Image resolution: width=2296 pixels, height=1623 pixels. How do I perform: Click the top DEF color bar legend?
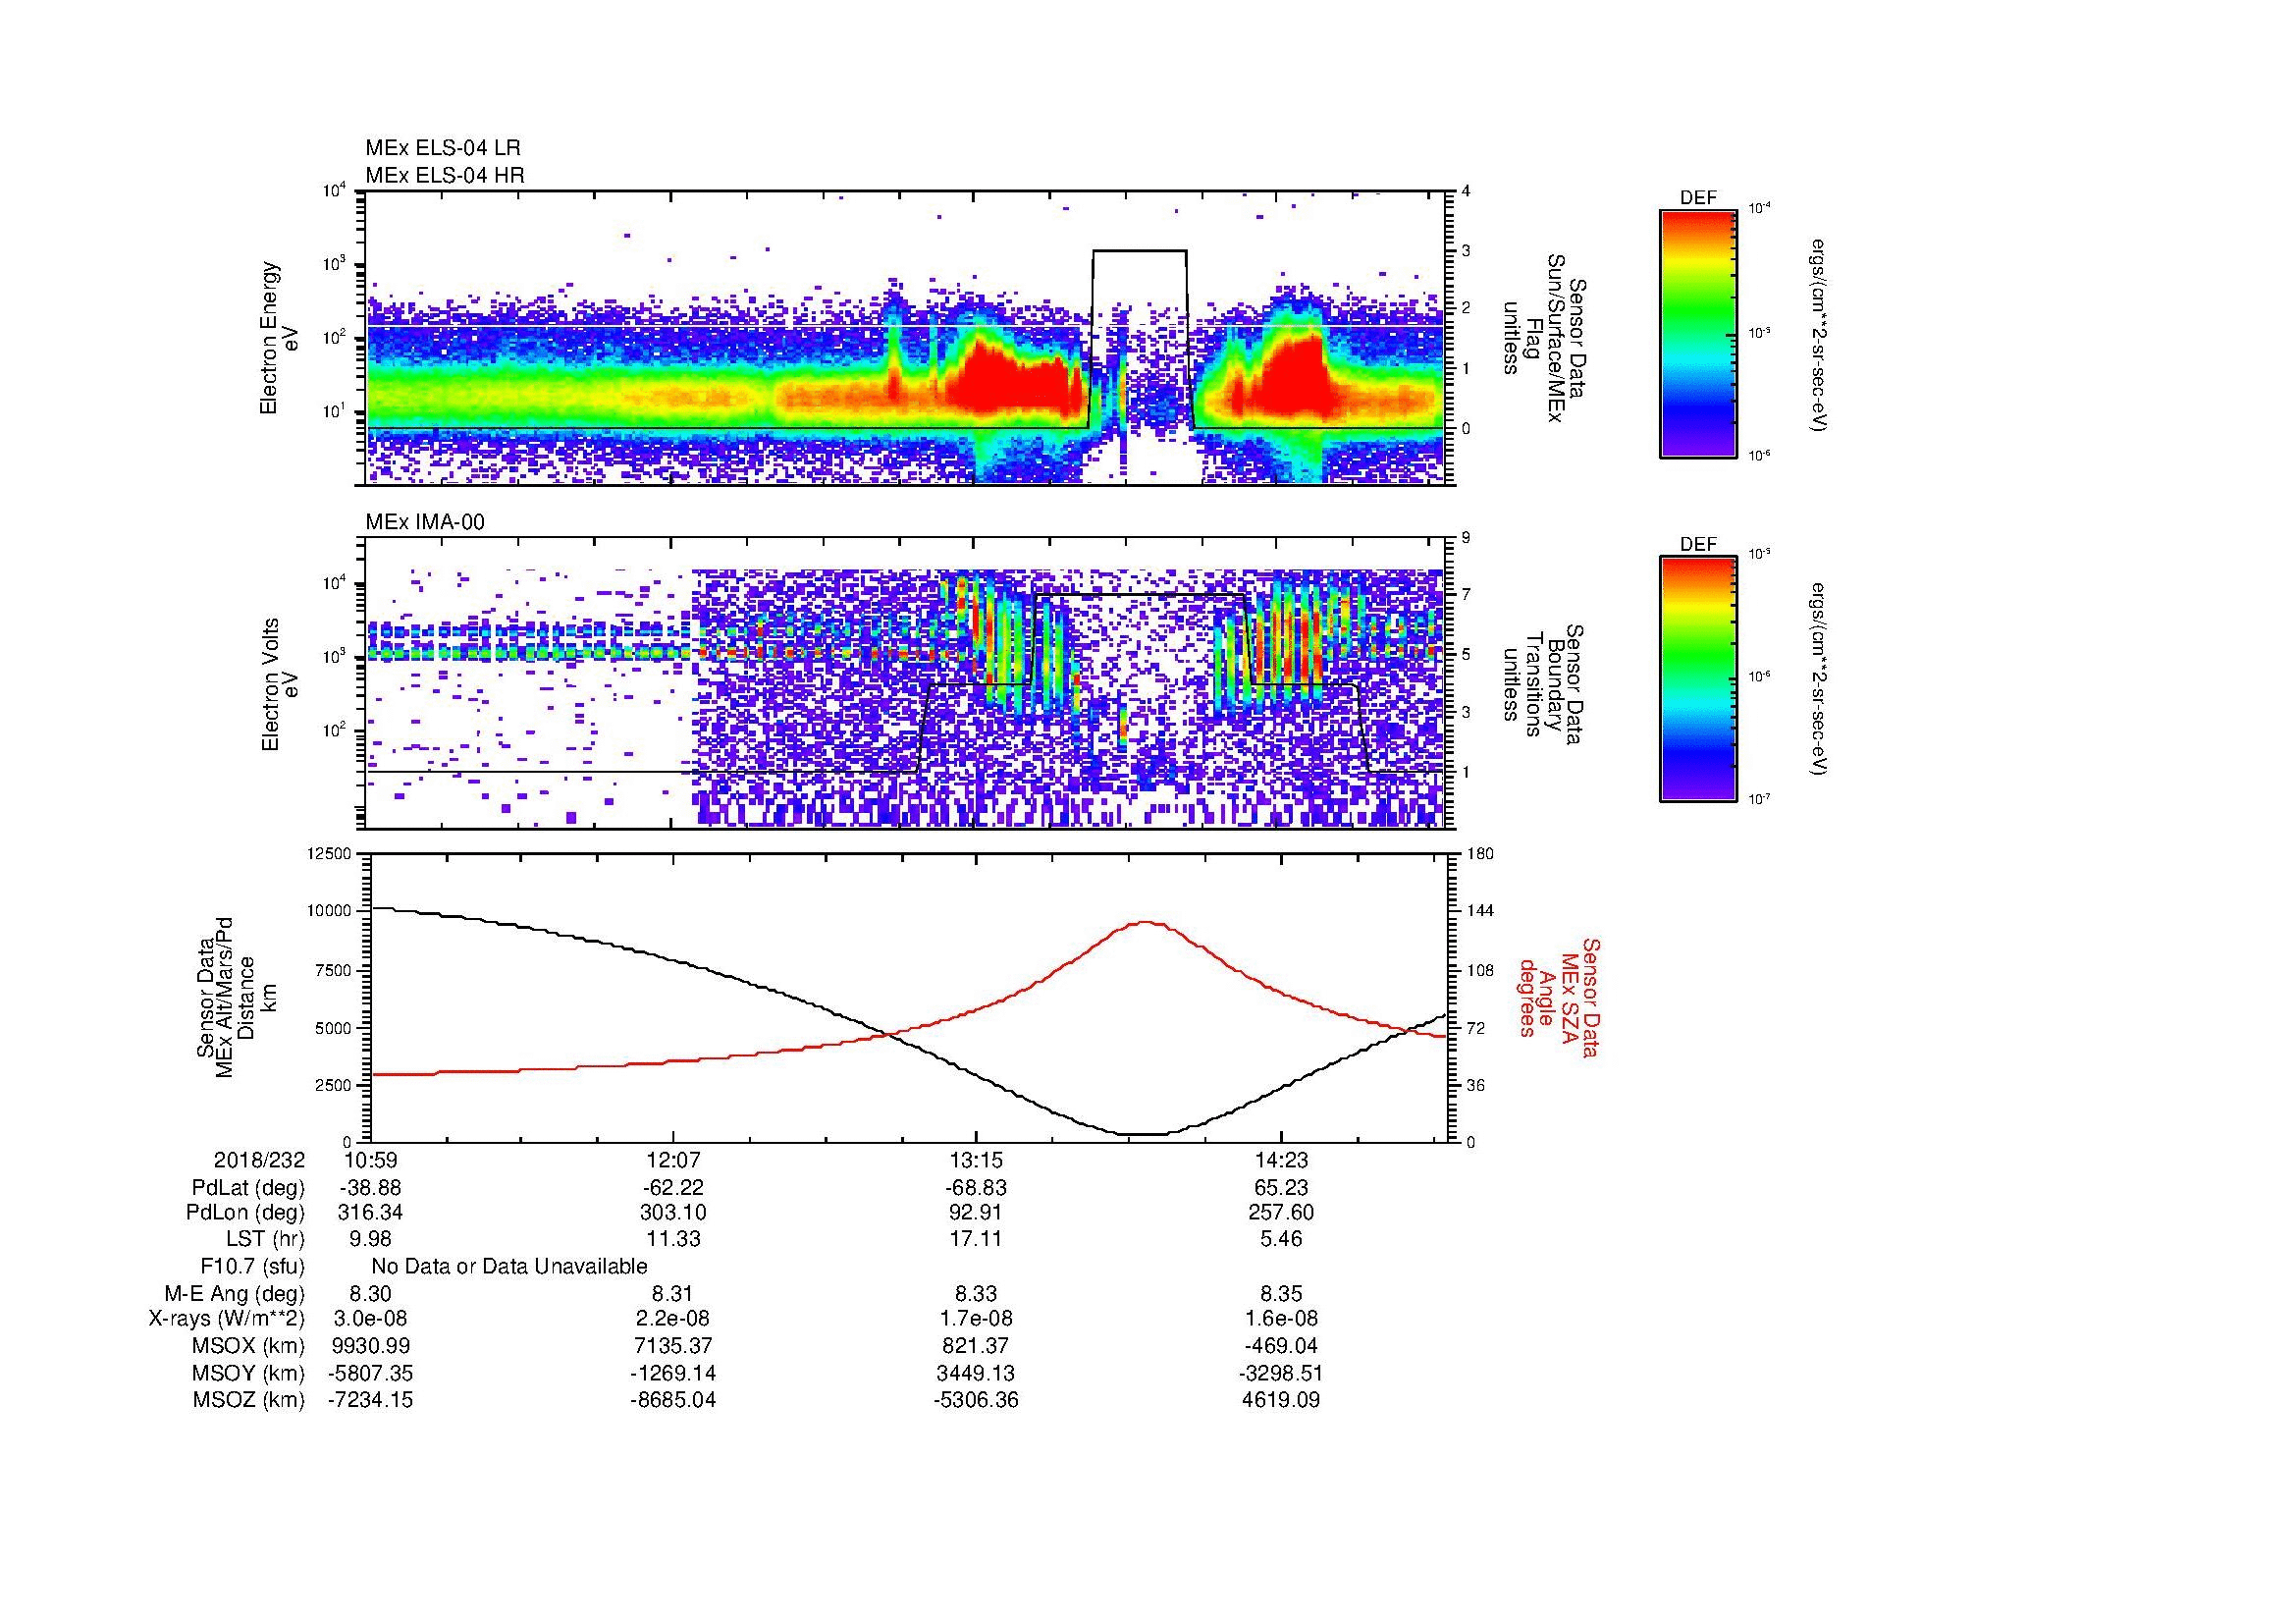click(1697, 333)
